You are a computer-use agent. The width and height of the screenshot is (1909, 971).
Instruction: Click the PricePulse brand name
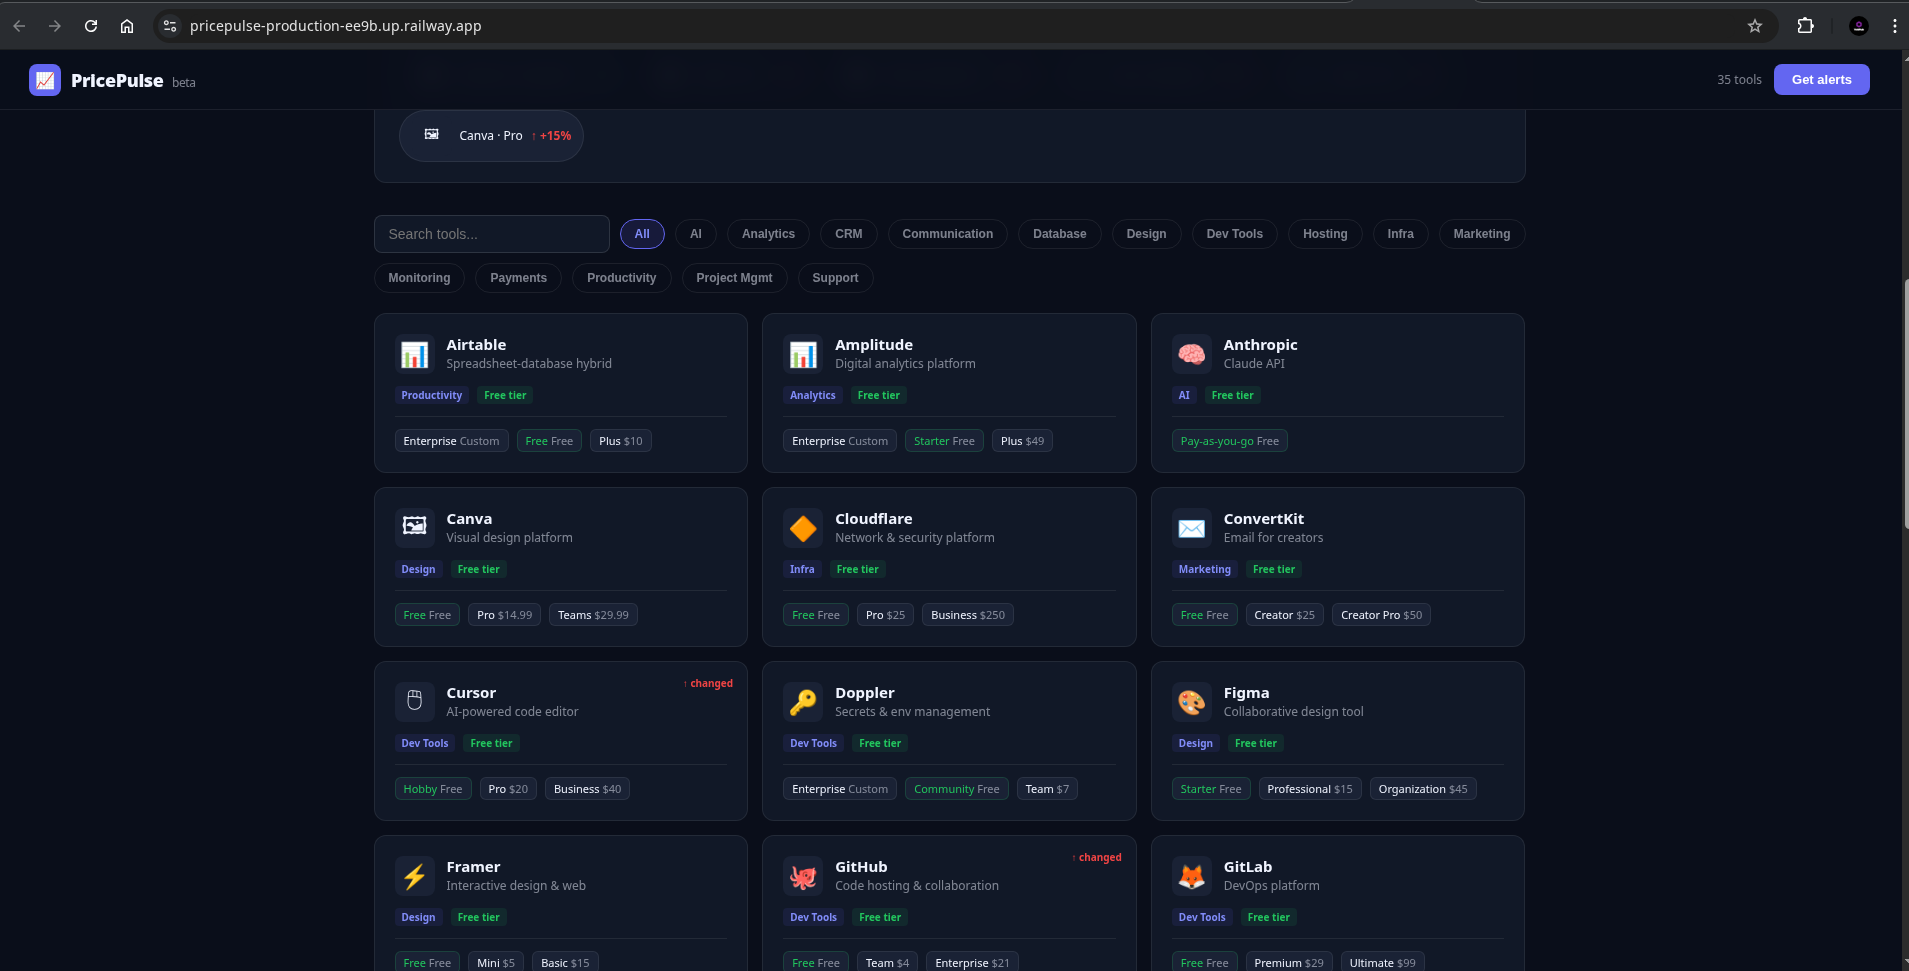tap(117, 81)
